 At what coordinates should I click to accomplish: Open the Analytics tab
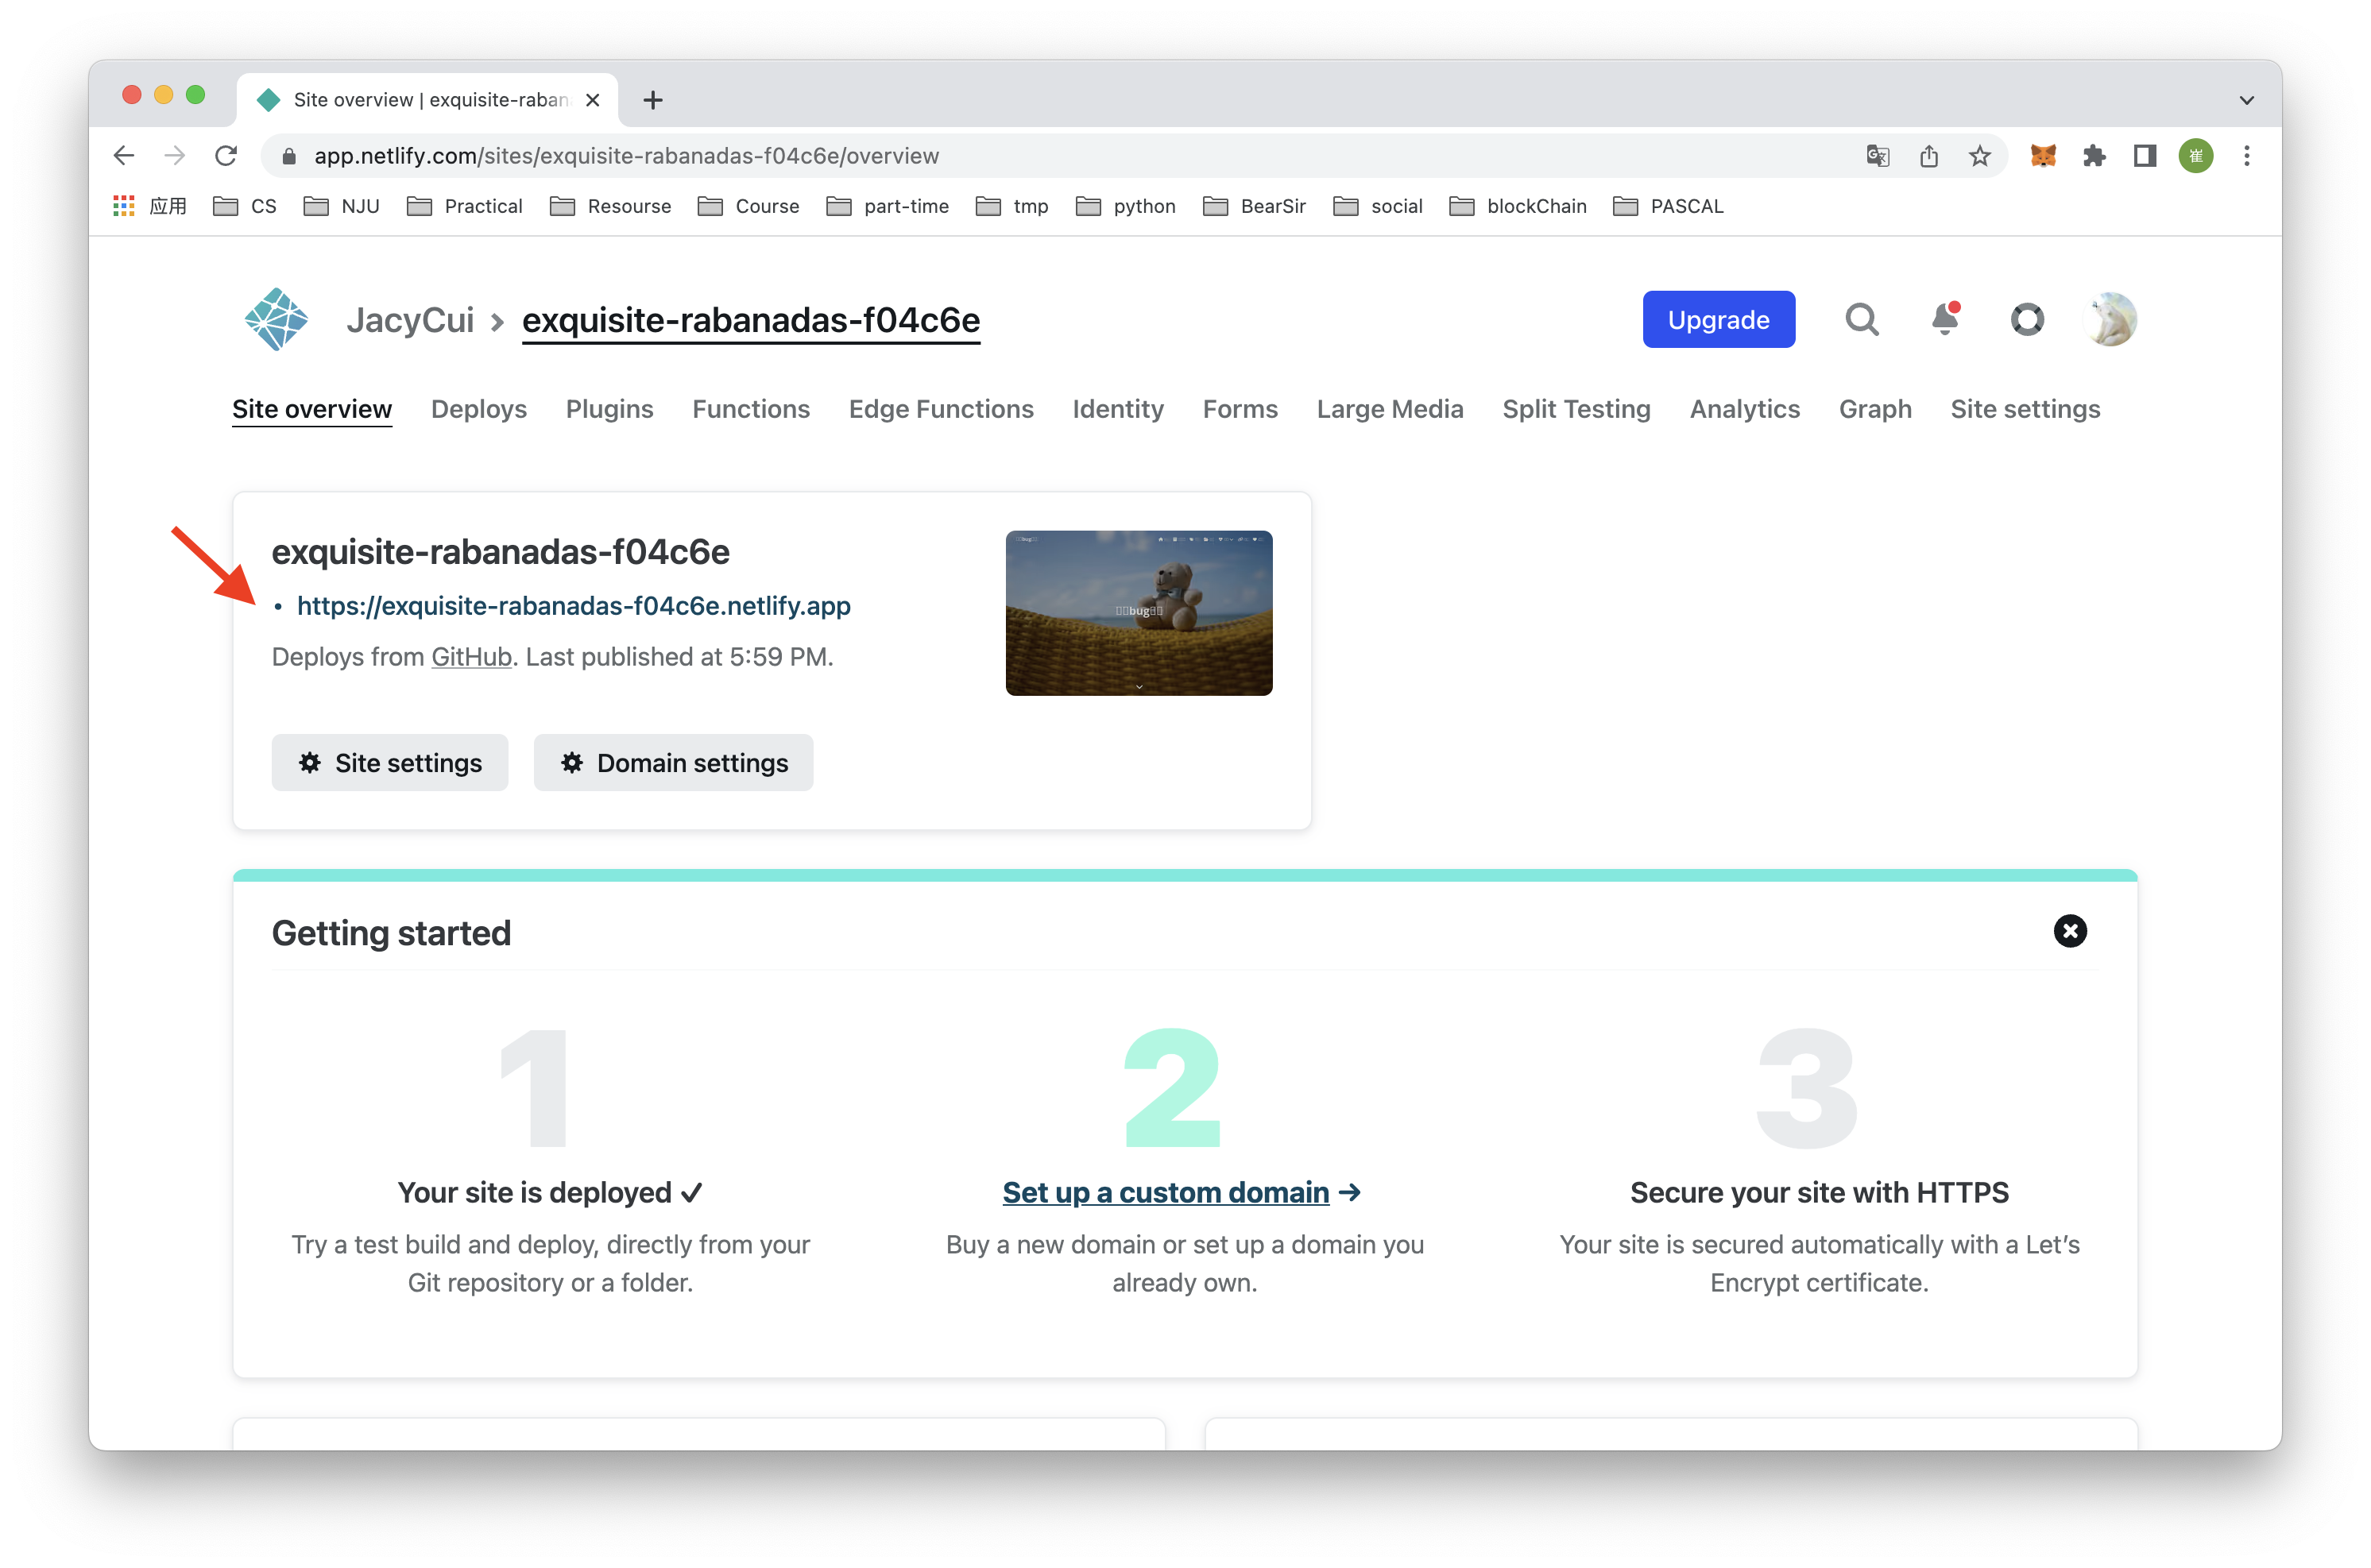pos(1744,409)
